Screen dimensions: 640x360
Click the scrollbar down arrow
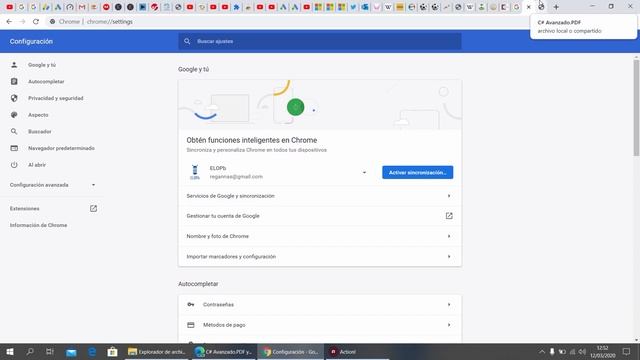coord(636,340)
